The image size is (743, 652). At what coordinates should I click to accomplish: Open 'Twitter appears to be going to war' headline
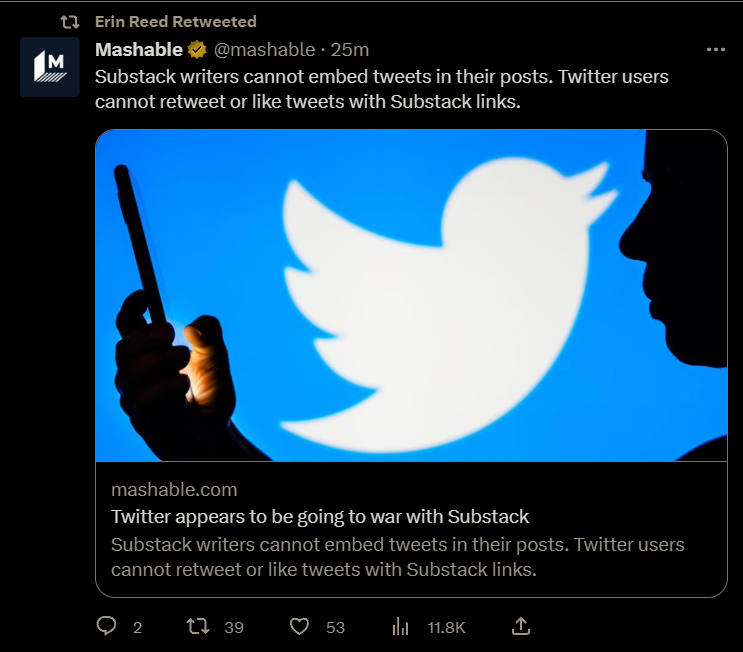click(320, 517)
